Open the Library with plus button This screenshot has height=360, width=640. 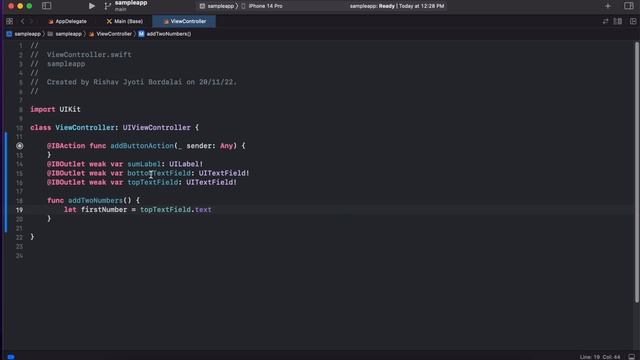608,6
